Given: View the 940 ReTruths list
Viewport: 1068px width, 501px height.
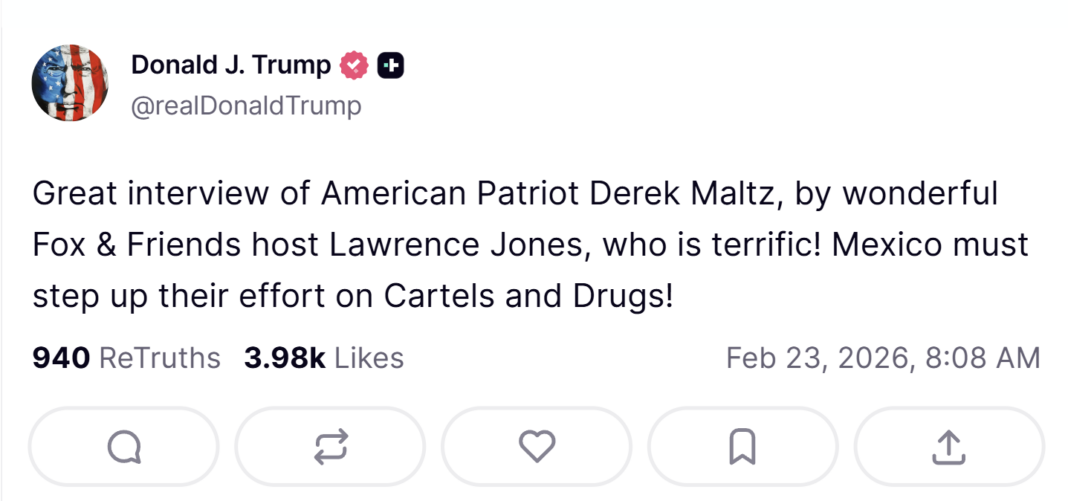Looking at the screenshot, I should click(127, 358).
